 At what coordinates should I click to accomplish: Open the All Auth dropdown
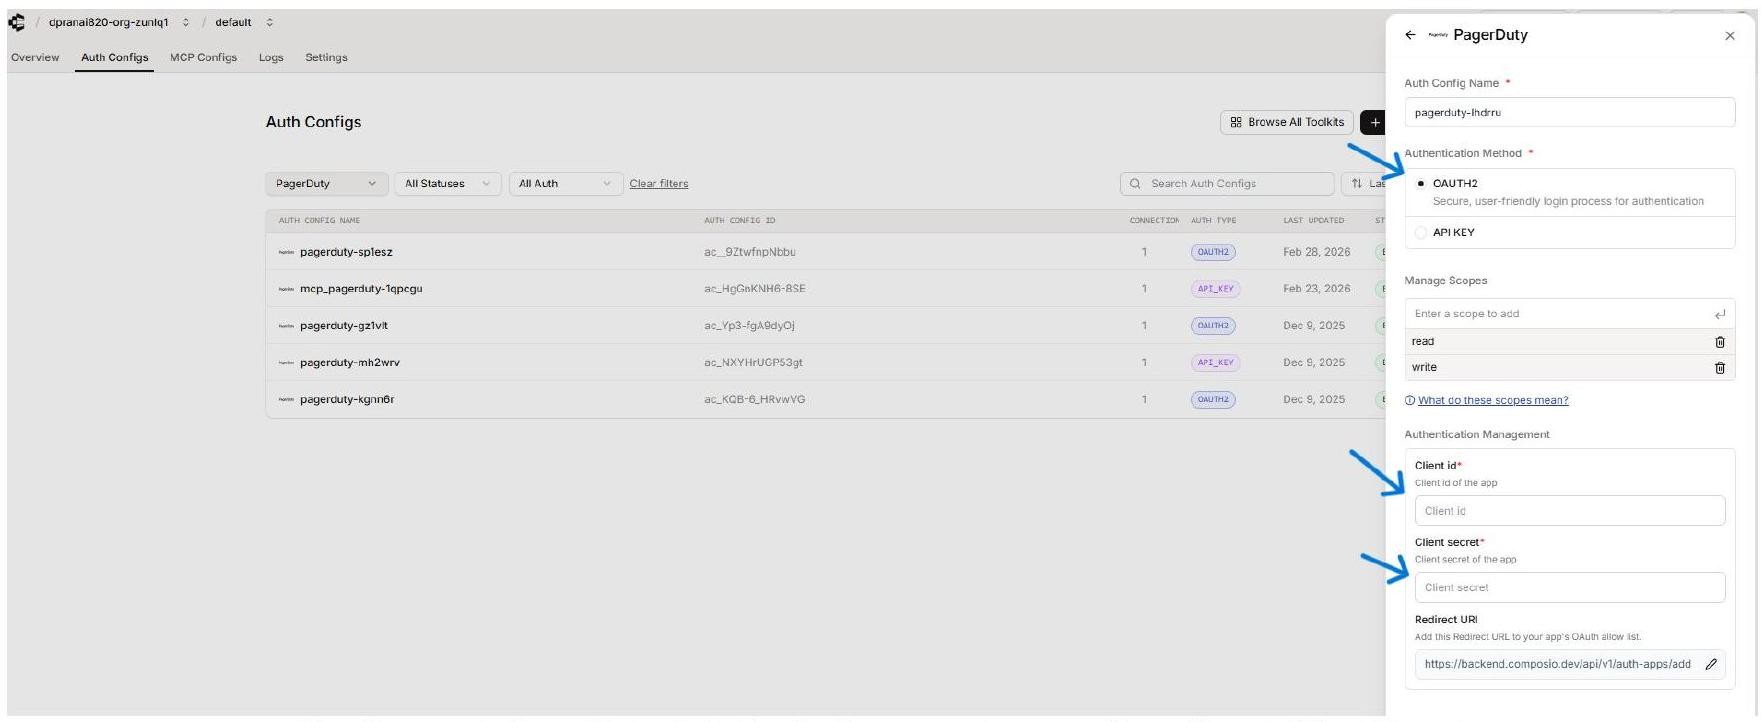coord(565,184)
